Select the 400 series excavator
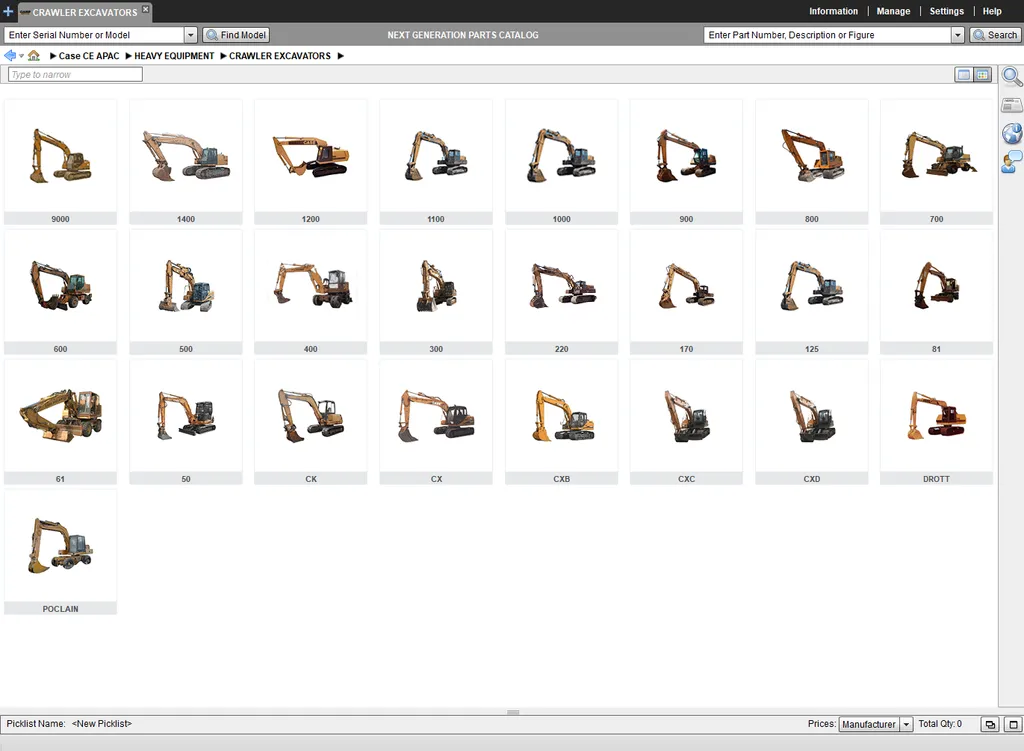Viewport: 1024px width, 751px height. (310, 292)
